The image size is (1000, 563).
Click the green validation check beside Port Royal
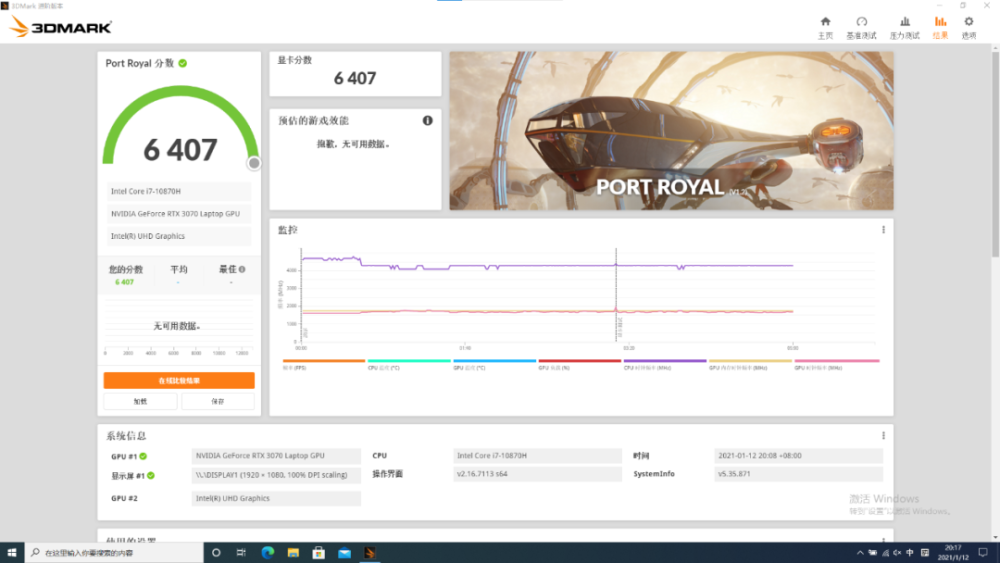[x=183, y=63]
